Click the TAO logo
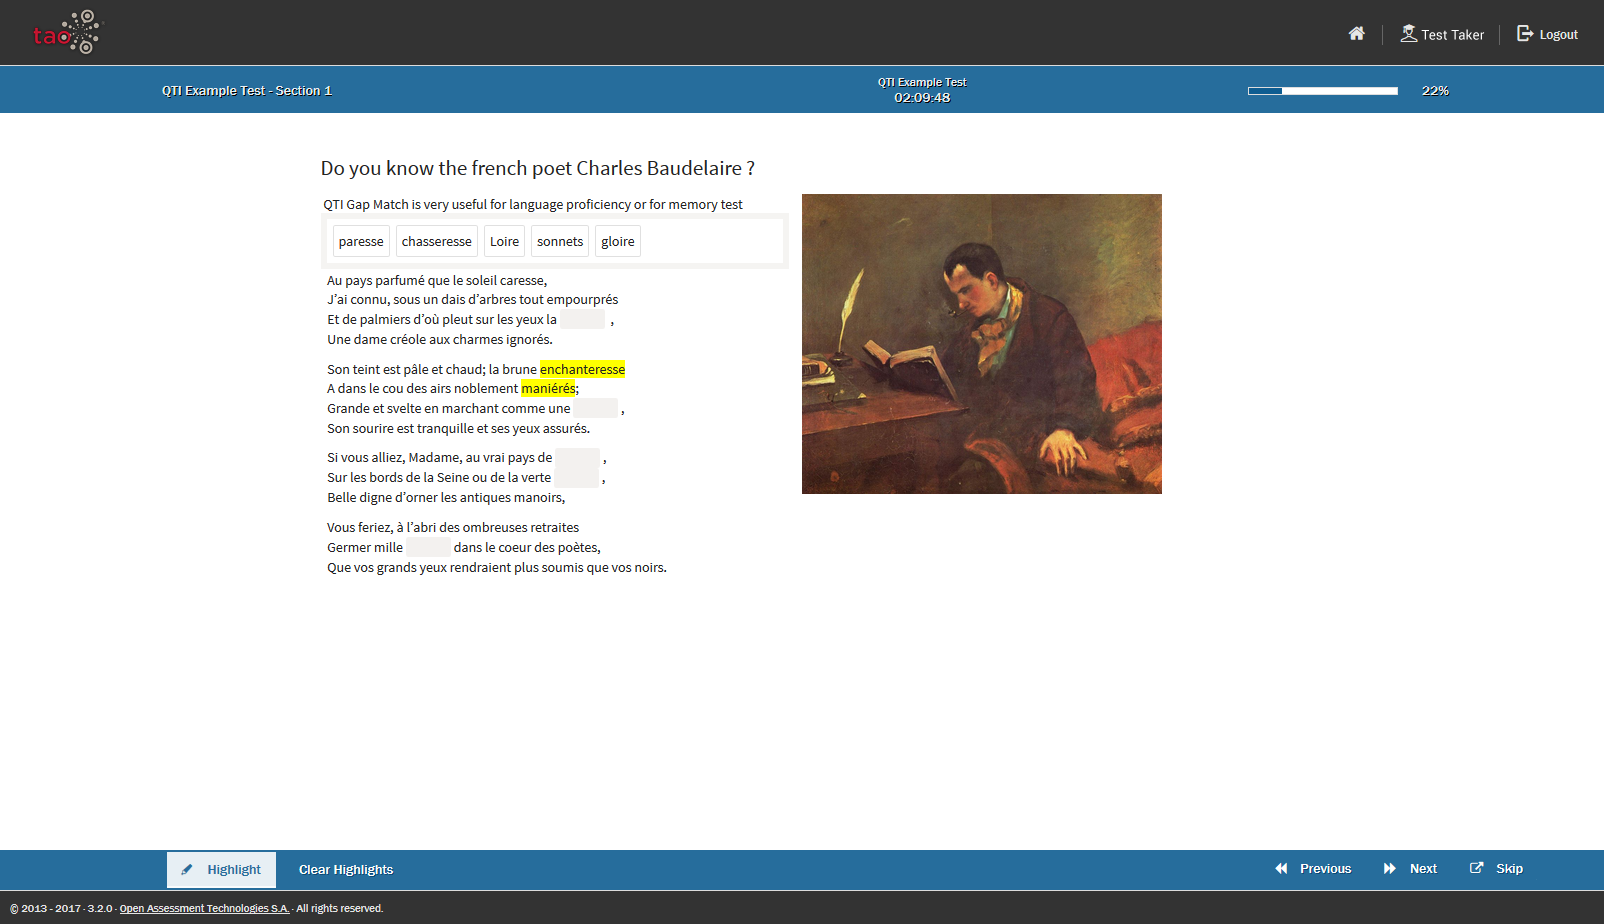This screenshot has height=924, width=1604. point(67,33)
